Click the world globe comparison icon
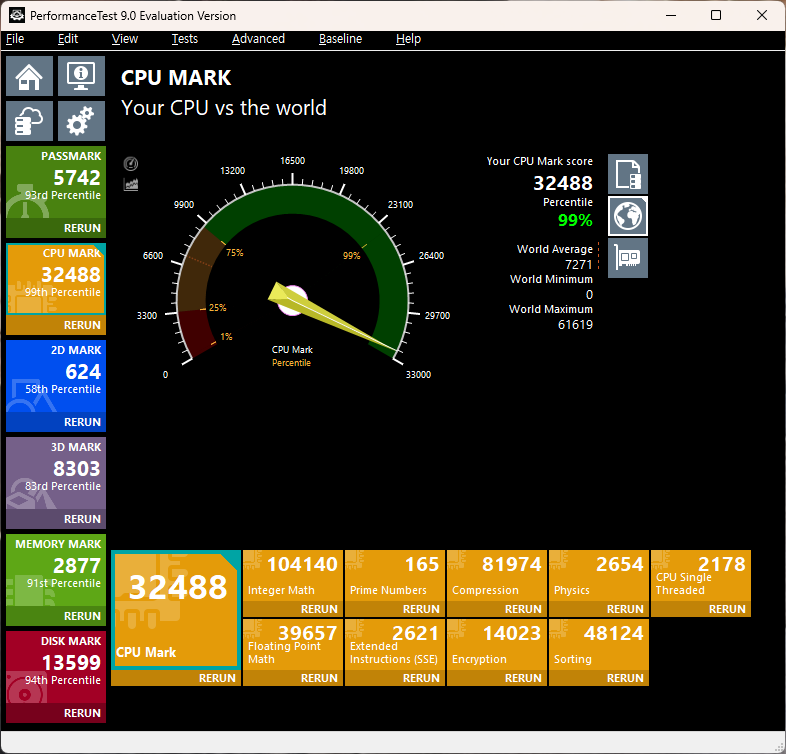This screenshot has height=754, width=786. [x=628, y=216]
